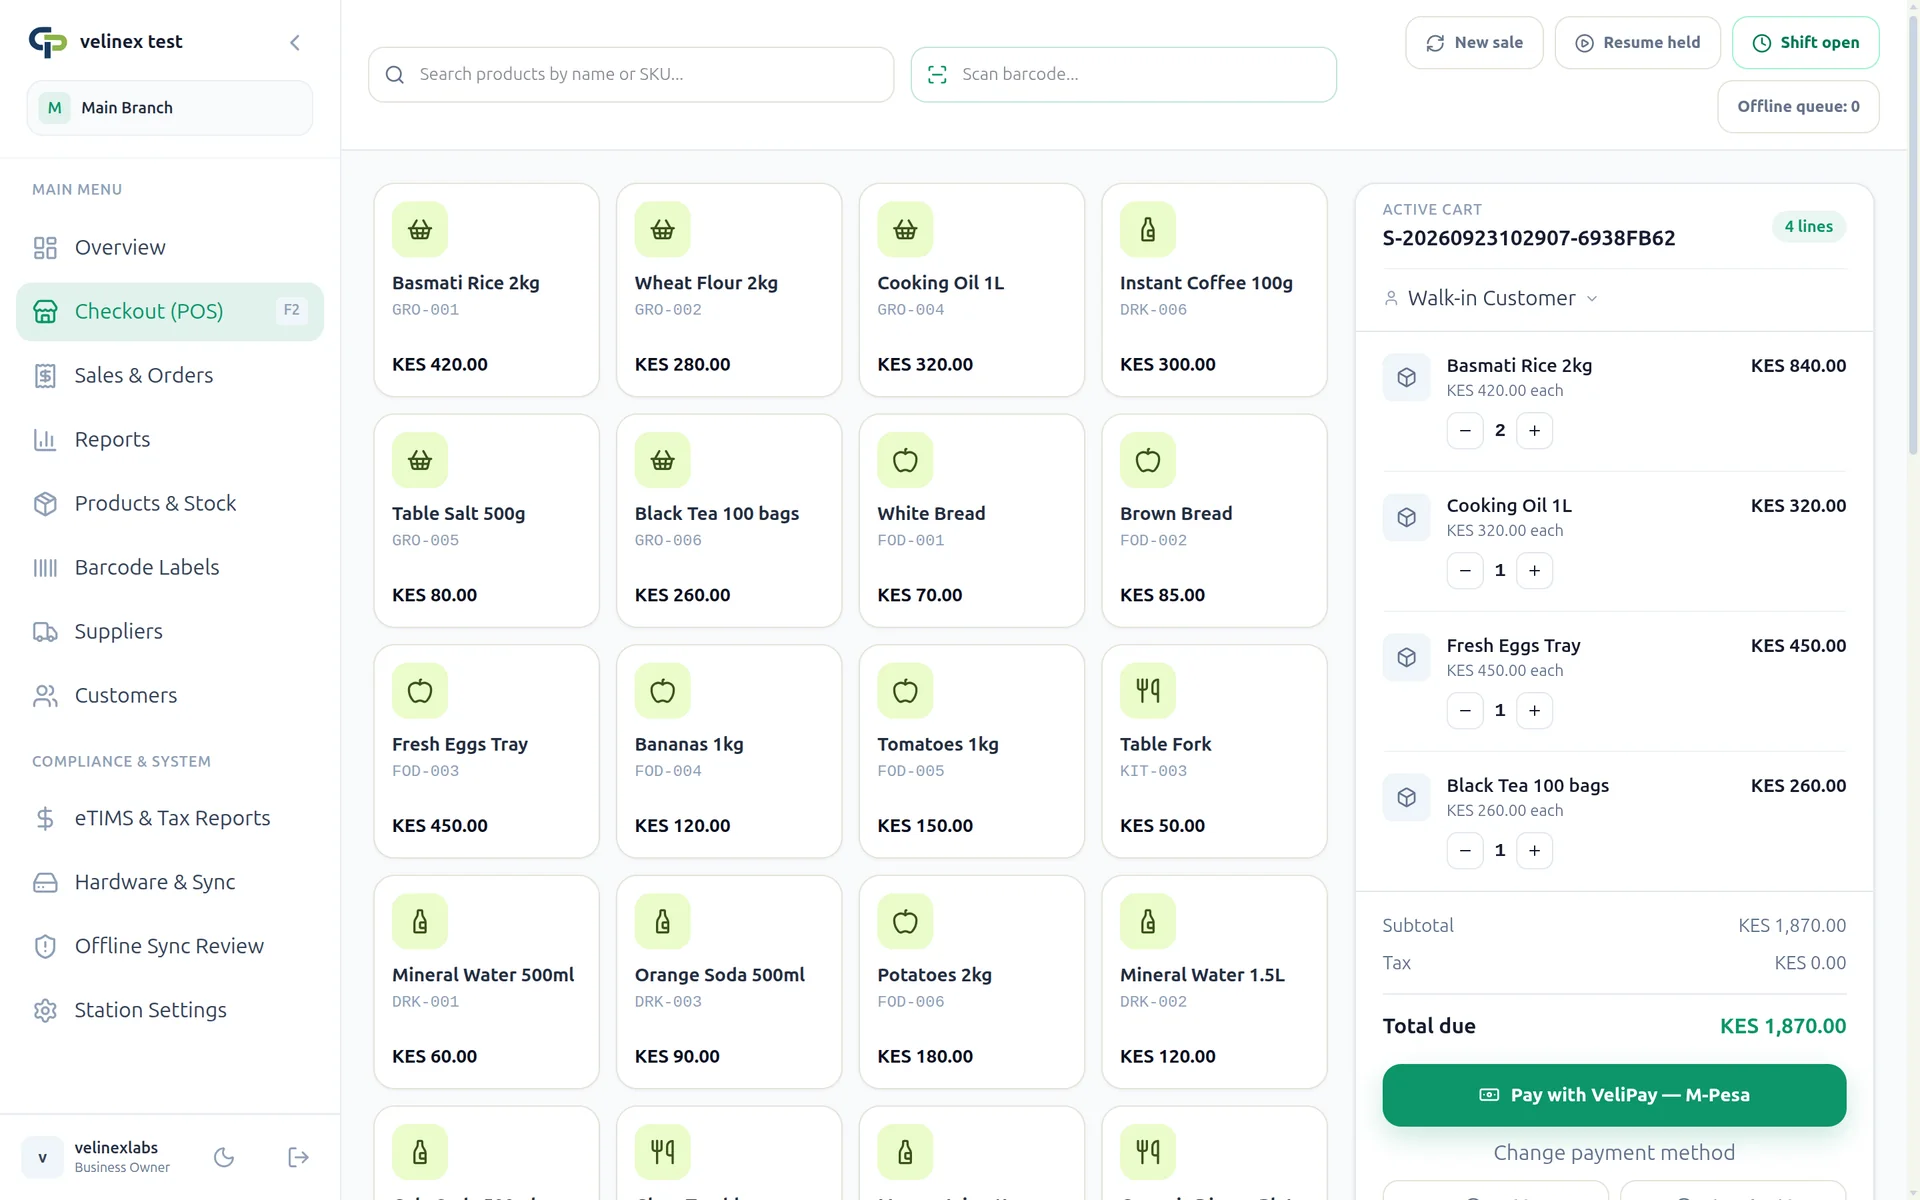Click the Basmati Rice 2kg basket icon
1920x1200 pixels.
(420, 230)
